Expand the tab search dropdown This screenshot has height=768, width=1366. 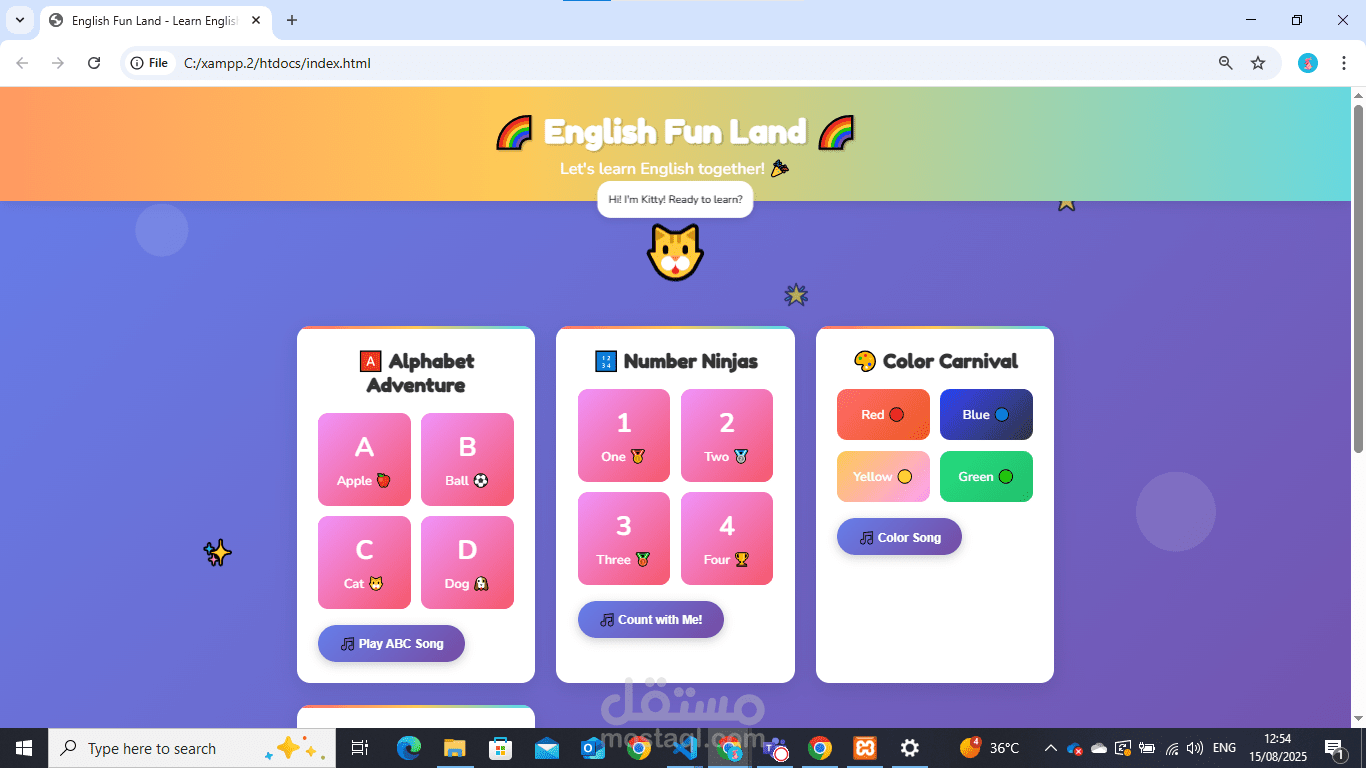(20, 20)
